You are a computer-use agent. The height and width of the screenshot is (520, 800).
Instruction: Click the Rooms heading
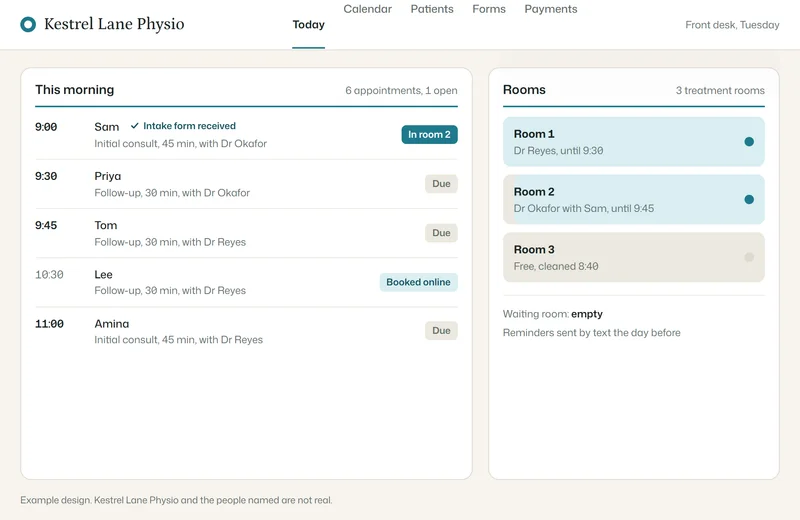coord(524,89)
